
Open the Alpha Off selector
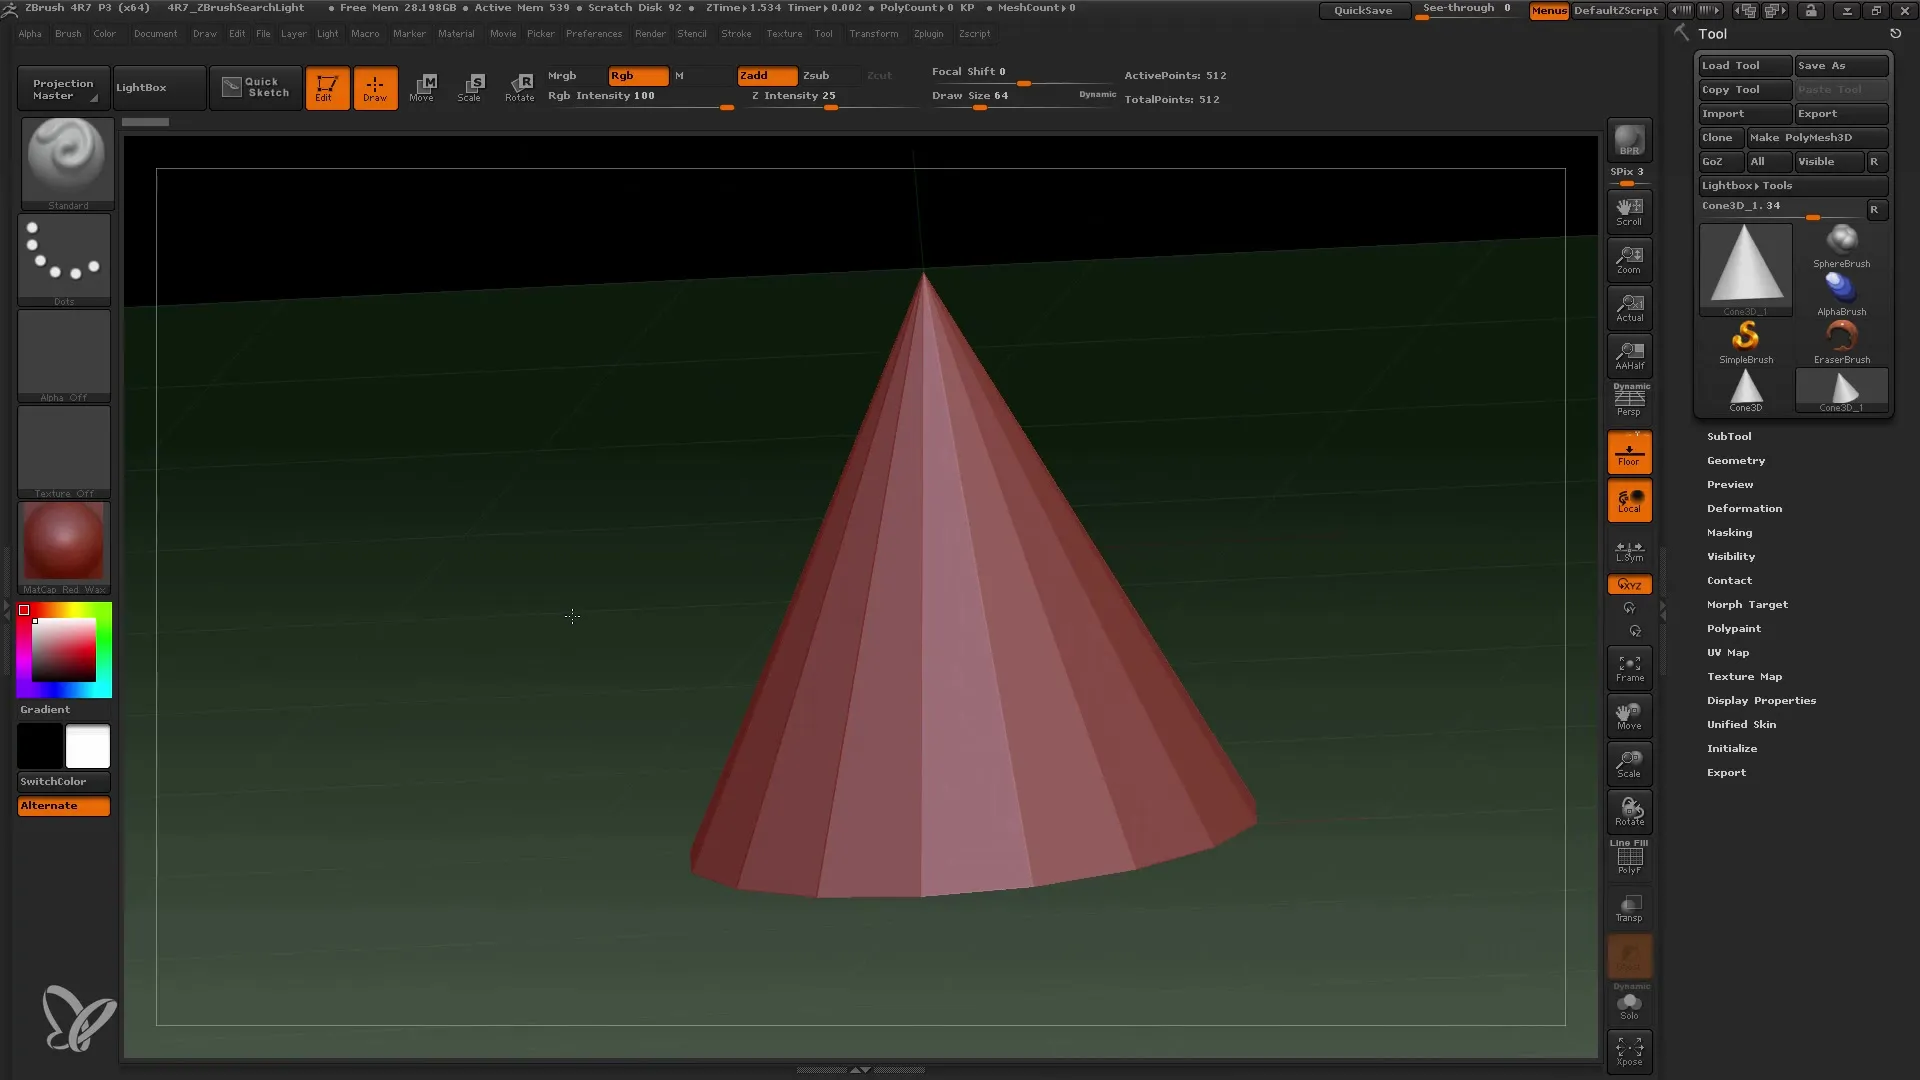pyautogui.click(x=64, y=356)
